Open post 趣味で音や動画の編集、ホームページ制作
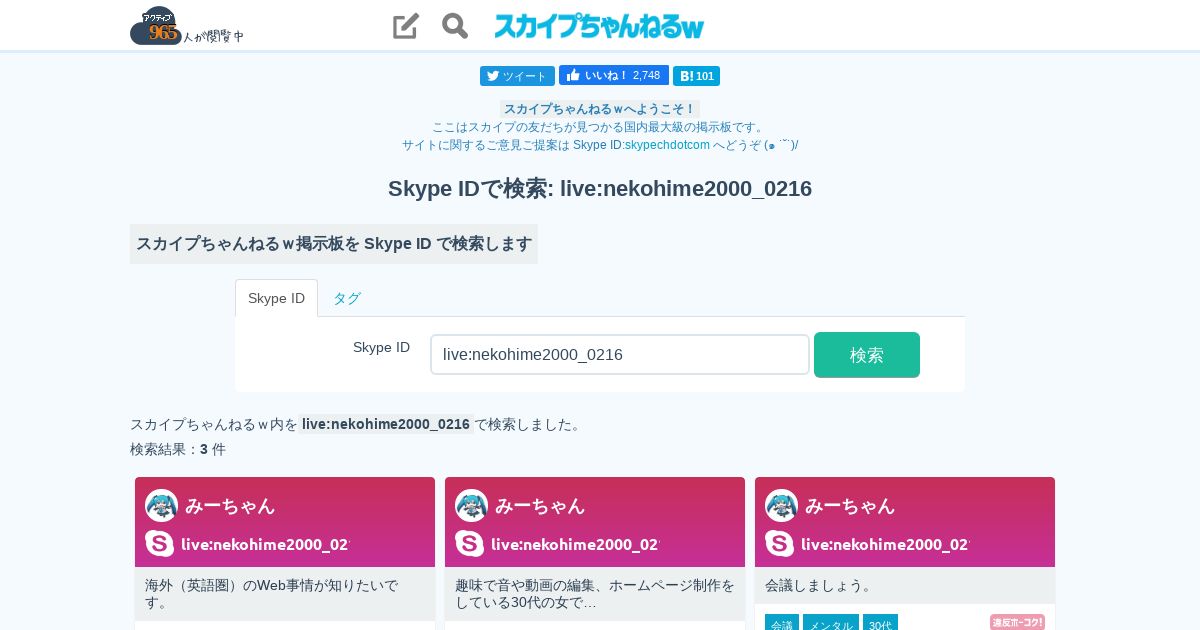 click(595, 594)
